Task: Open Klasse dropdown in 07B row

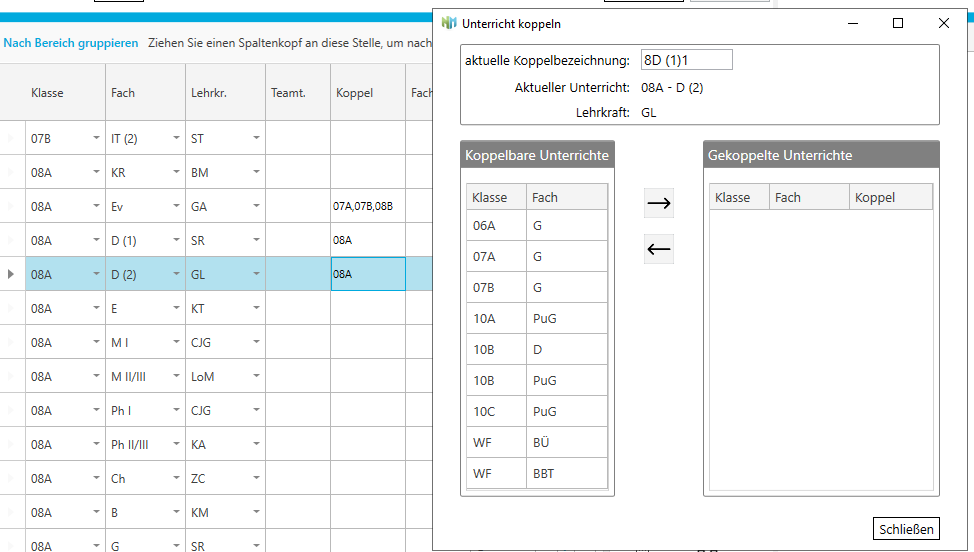Action: (96, 139)
